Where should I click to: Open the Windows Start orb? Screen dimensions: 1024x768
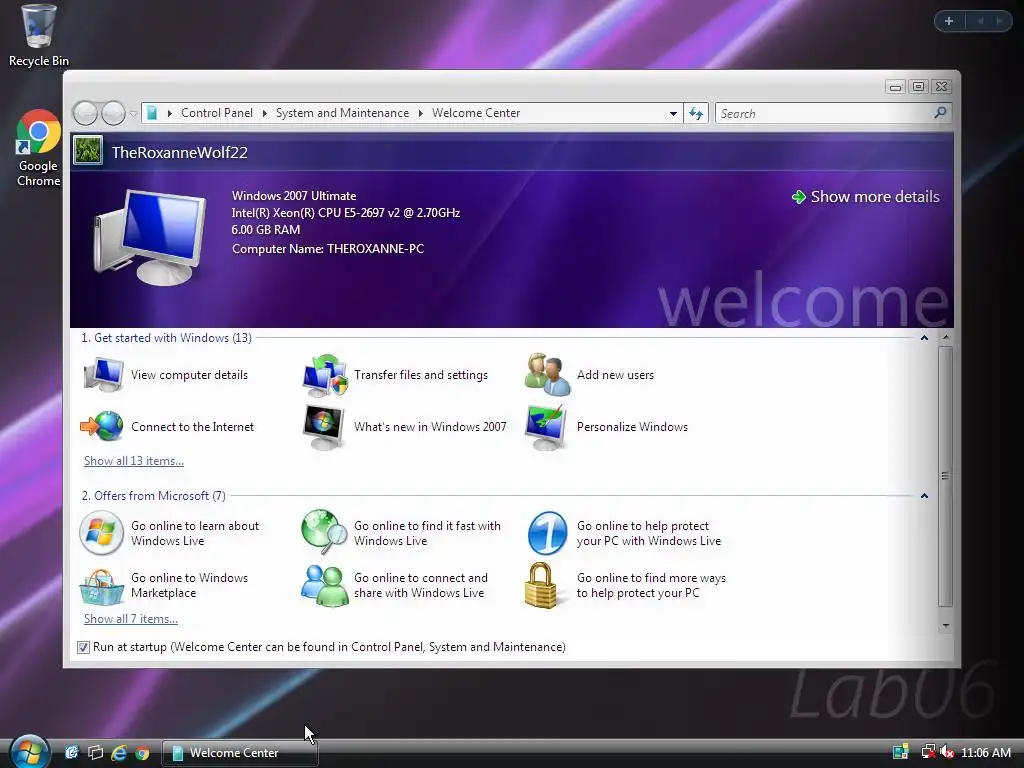click(29, 751)
